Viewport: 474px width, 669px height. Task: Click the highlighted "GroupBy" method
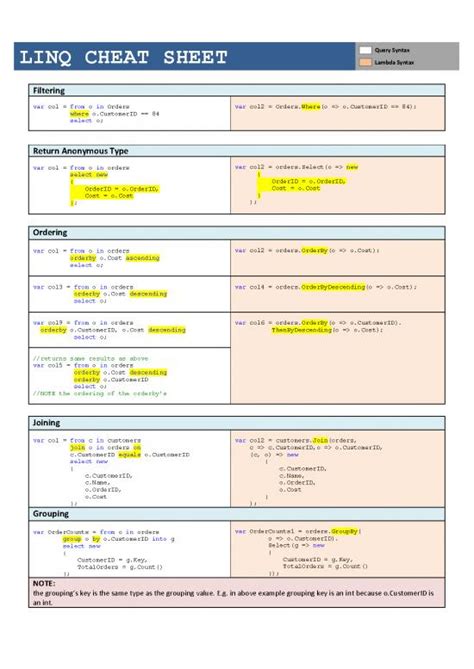[345, 532]
